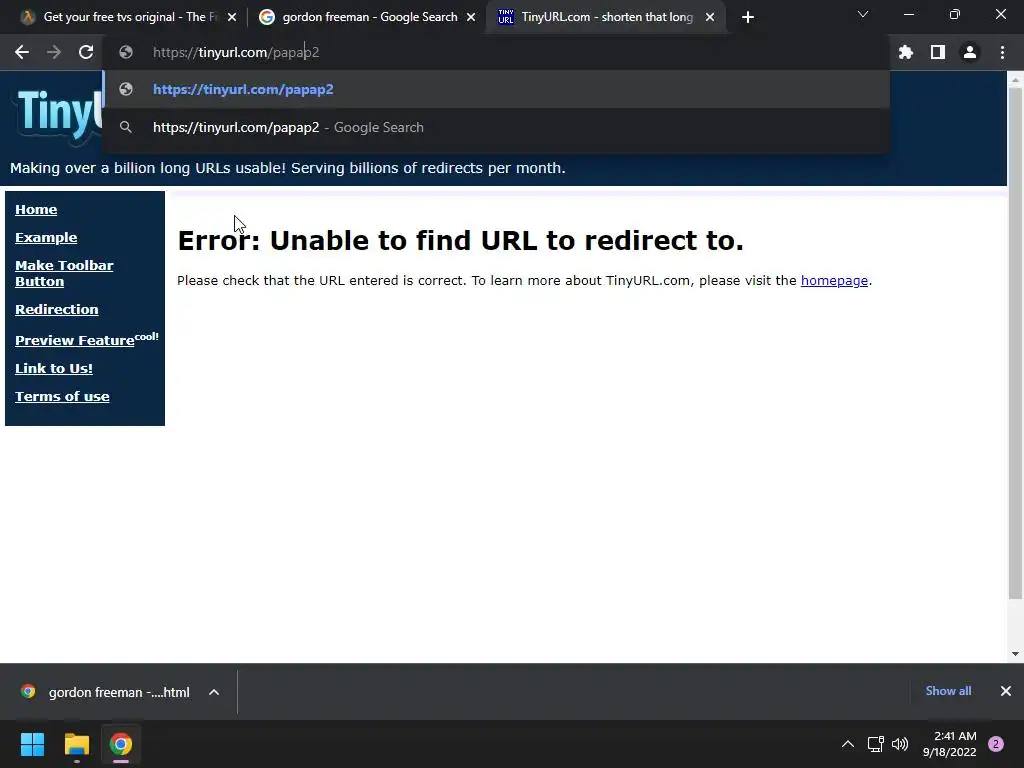Choose the papap2 Google Search suggestion
Image resolution: width=1024 pixels, height=768 pixels.
tap(496, 127)
